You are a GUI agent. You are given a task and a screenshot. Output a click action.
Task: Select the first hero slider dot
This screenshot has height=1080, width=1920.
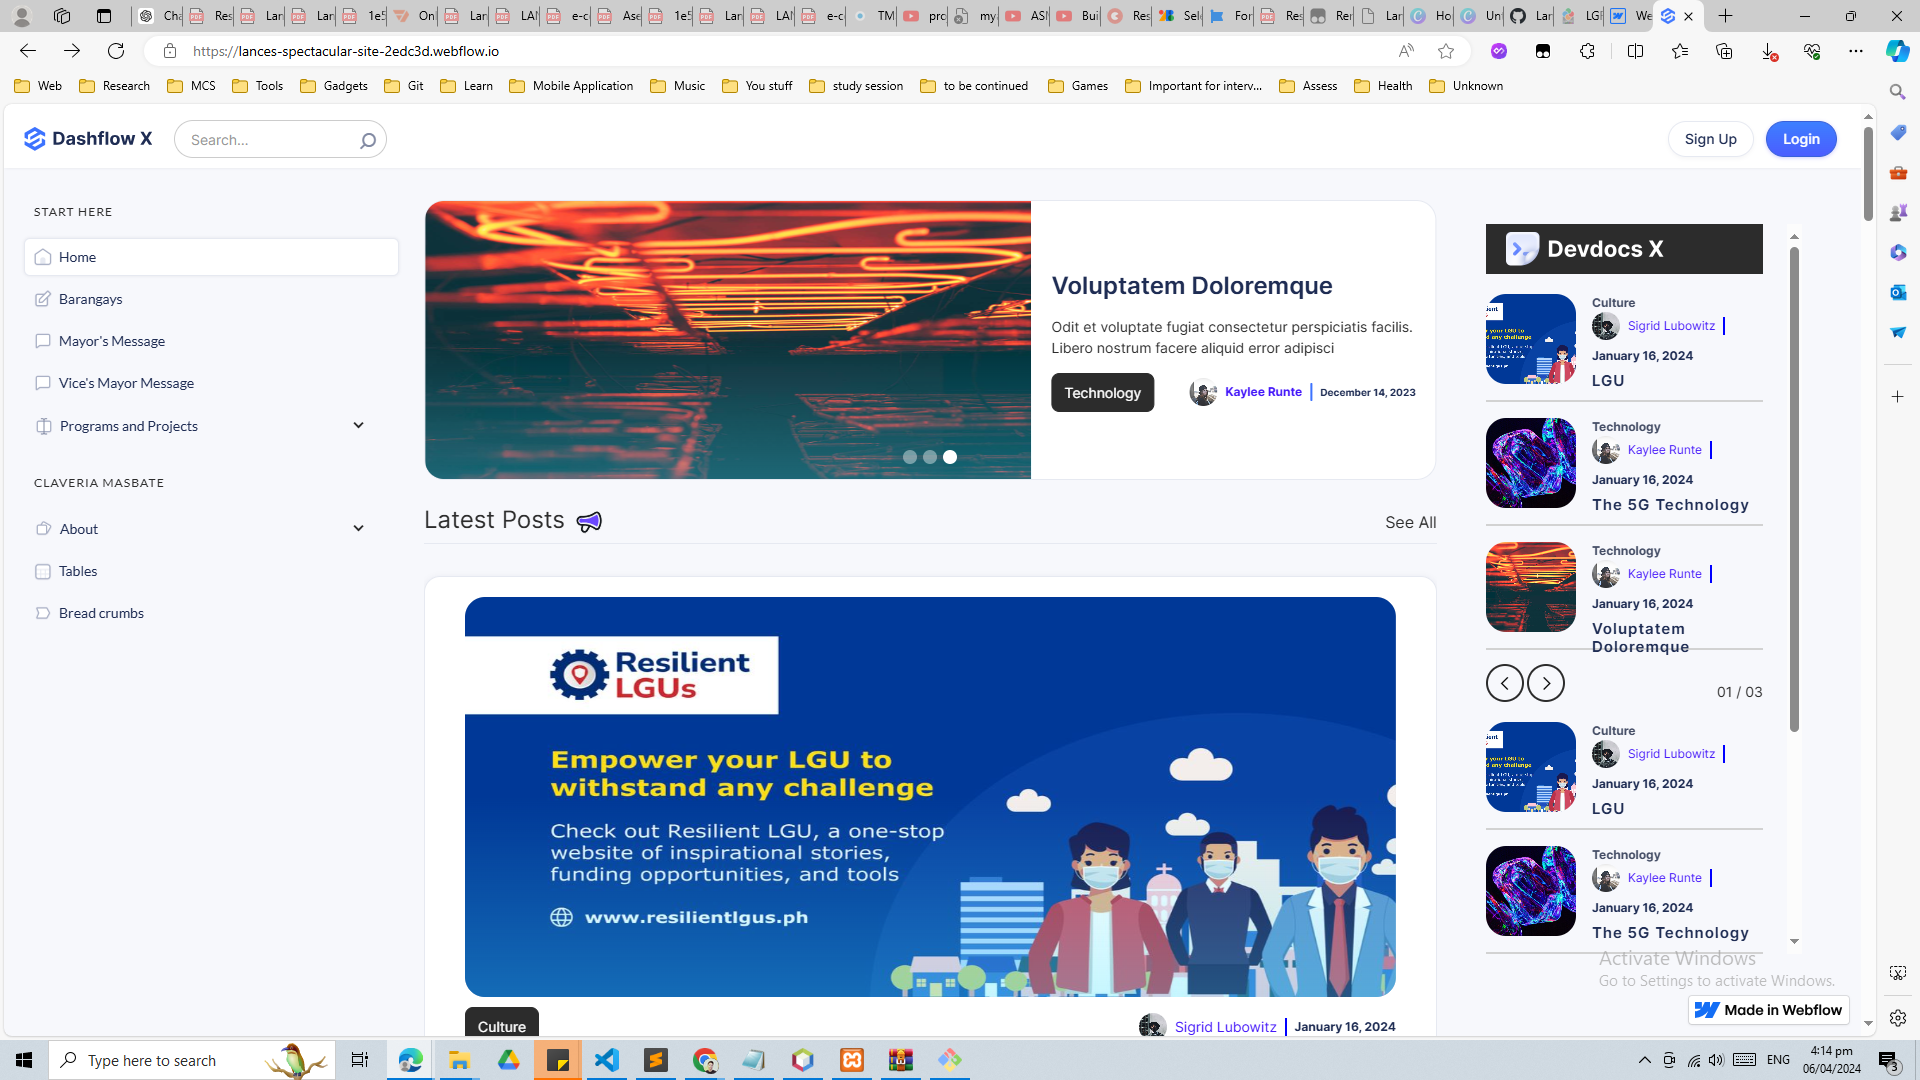[909, 457]
